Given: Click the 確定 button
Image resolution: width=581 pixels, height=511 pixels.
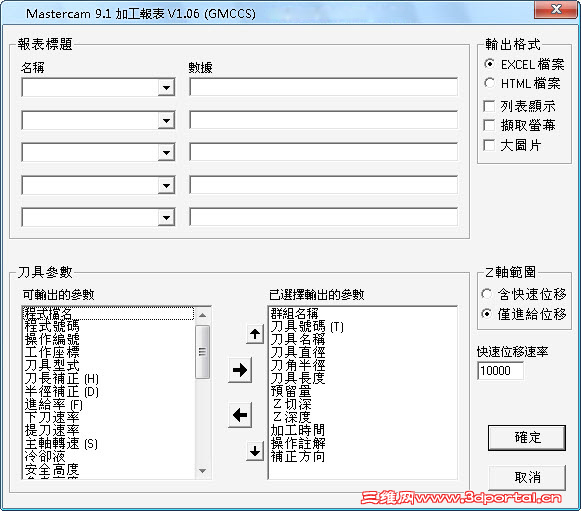Looking at the screenshot, I should point(527,438).
